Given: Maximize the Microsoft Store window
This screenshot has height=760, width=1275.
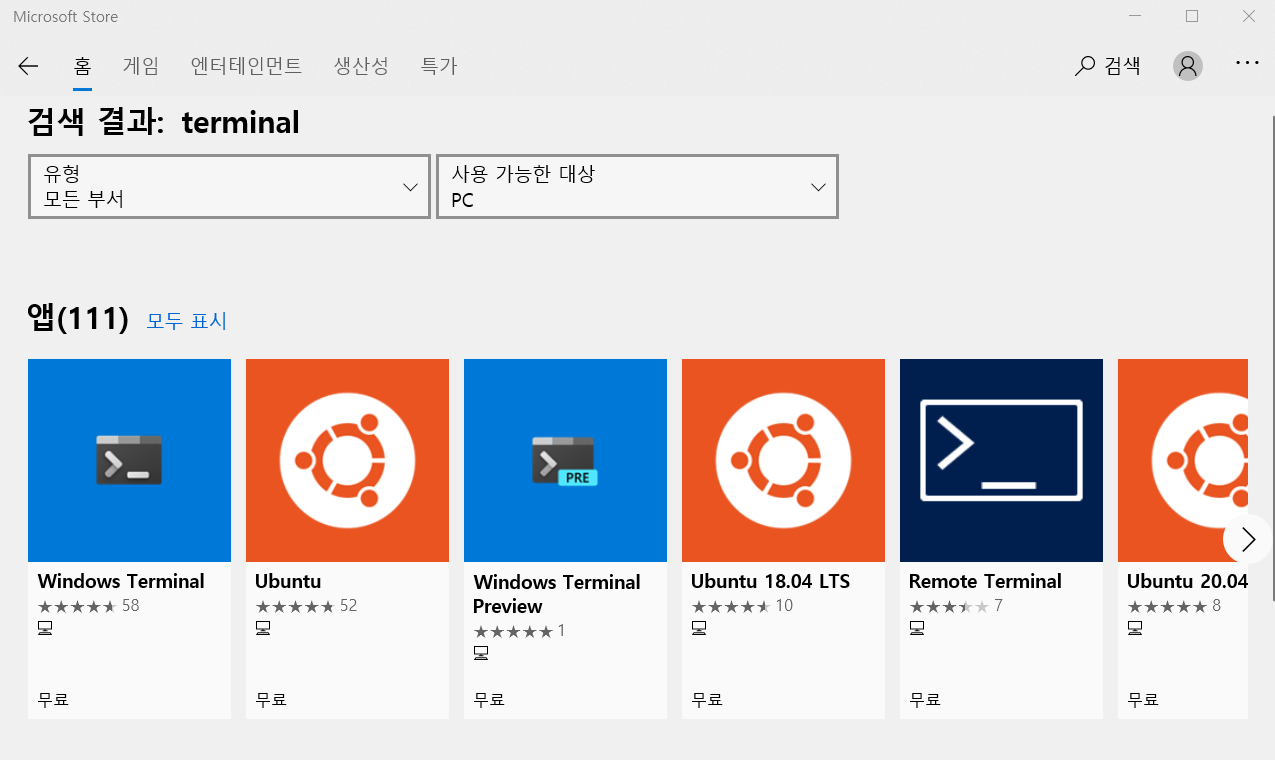Looking at the screenshot, I should click(x=1192, y=16).
